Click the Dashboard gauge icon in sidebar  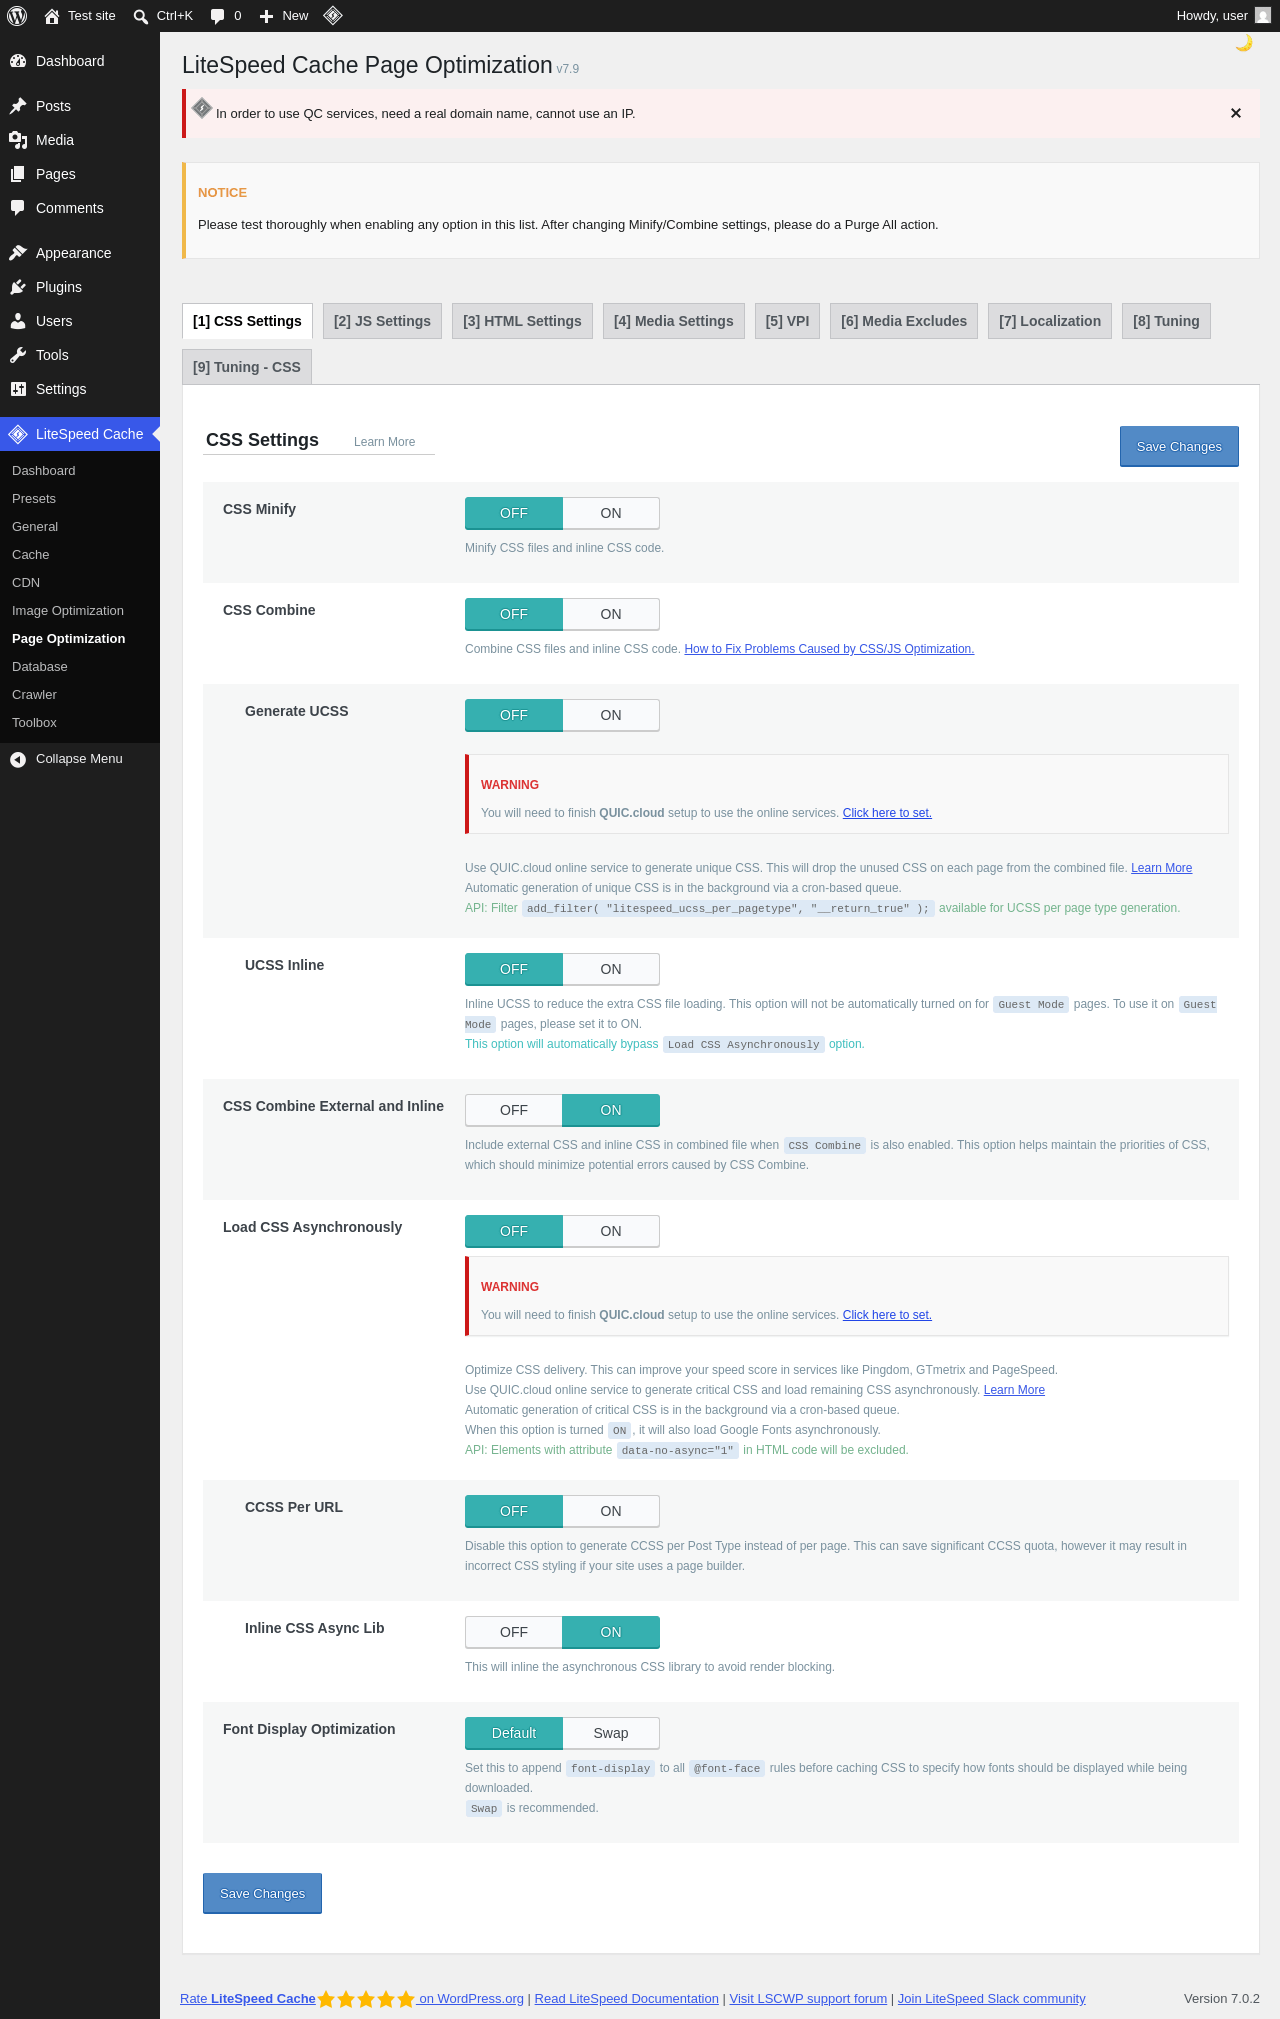pos(18,61)
